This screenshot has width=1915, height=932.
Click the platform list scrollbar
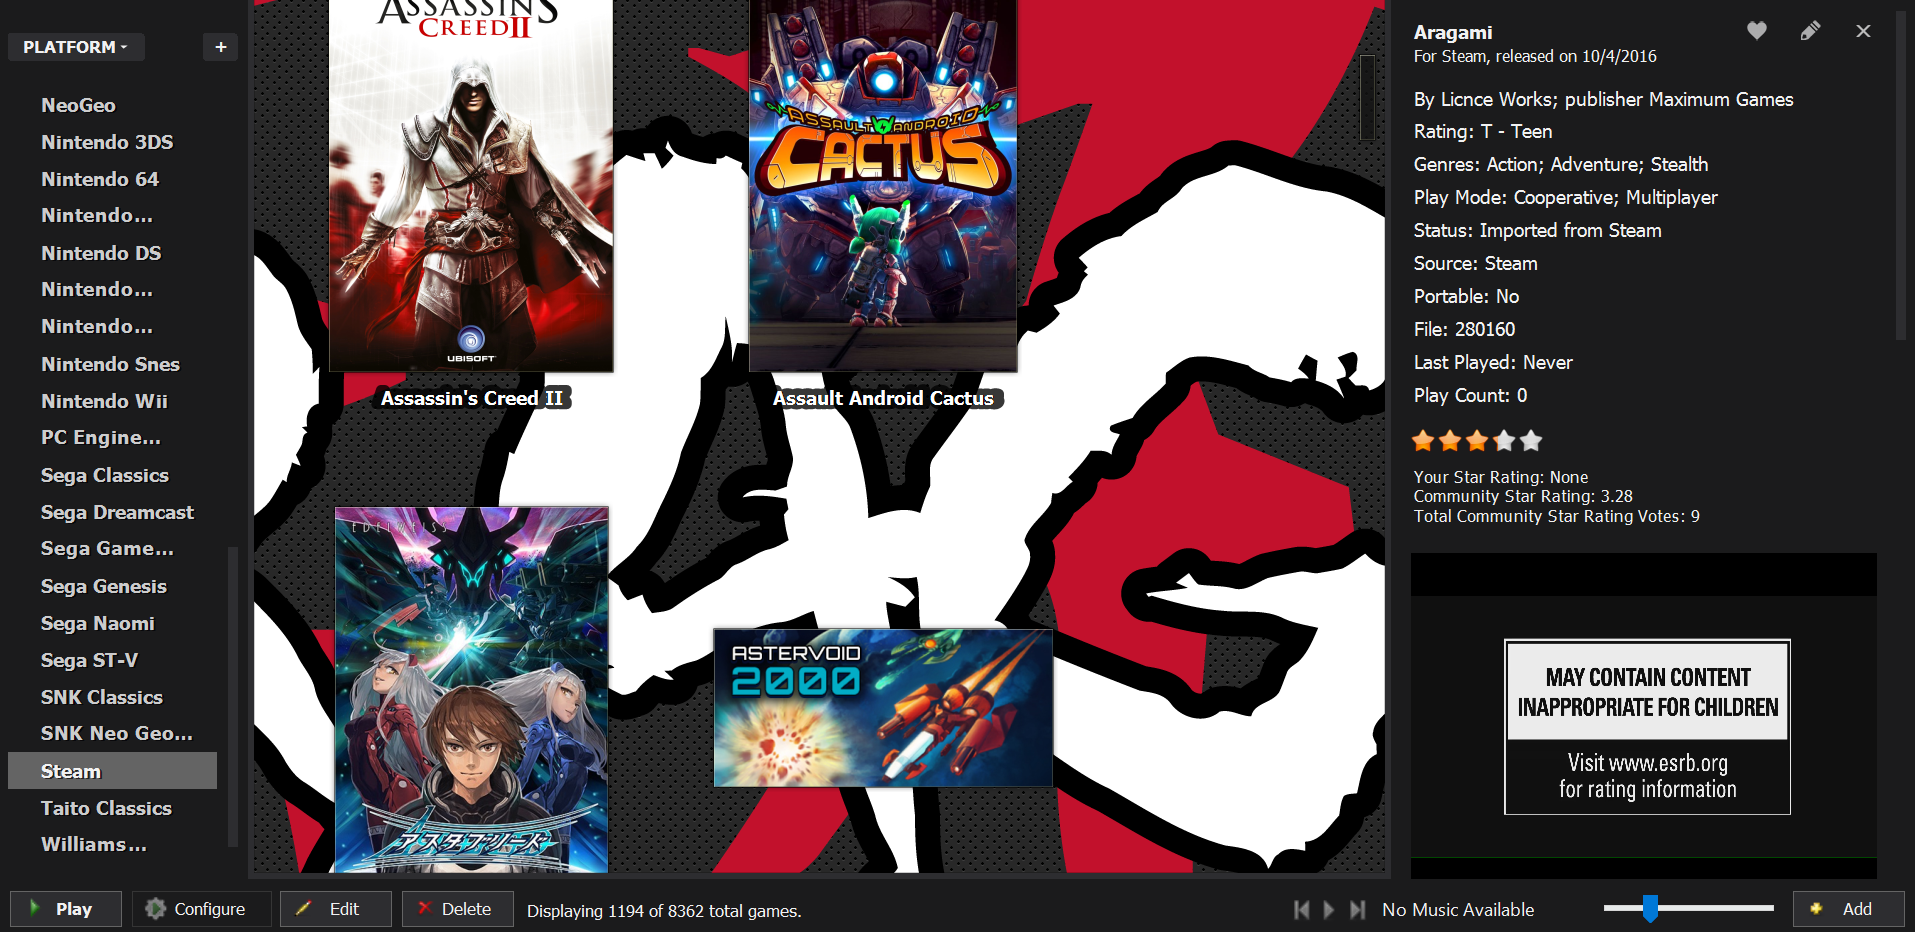233,695
